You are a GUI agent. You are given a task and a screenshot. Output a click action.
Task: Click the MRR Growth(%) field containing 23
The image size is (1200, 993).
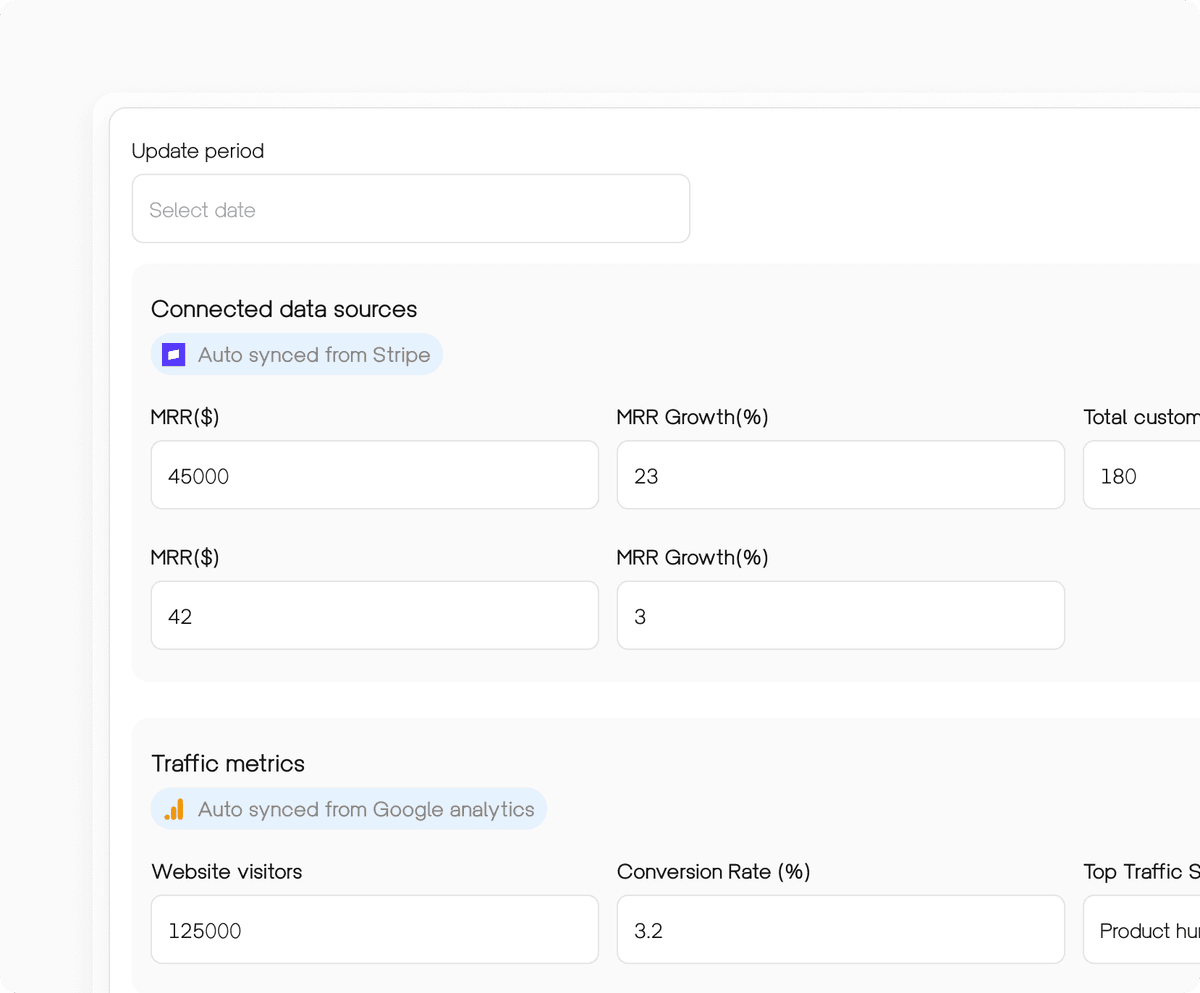[840, 475]
